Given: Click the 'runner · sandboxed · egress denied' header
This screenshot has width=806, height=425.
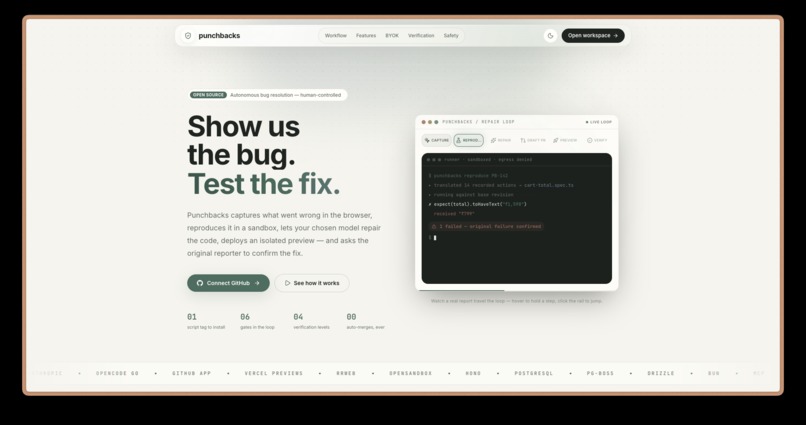Looking at the screenshot, I should point(488,160).
